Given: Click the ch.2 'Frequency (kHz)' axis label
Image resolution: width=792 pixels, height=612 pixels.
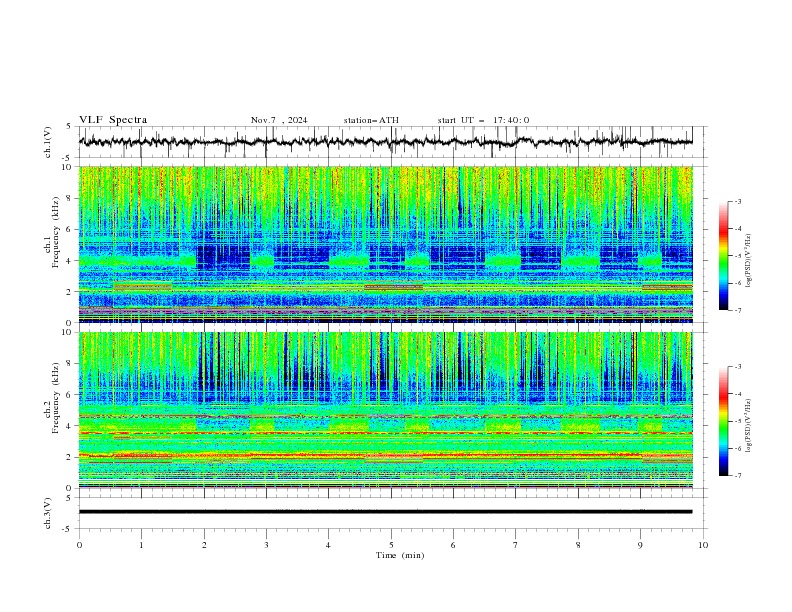Looking at the screenshot, I should (x=56, y=397).
